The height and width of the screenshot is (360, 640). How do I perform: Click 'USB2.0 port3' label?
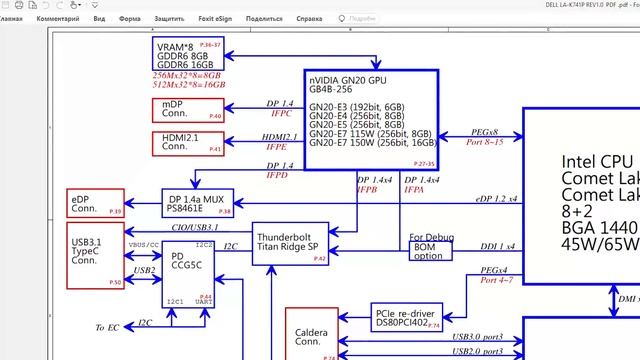(478, 351)
